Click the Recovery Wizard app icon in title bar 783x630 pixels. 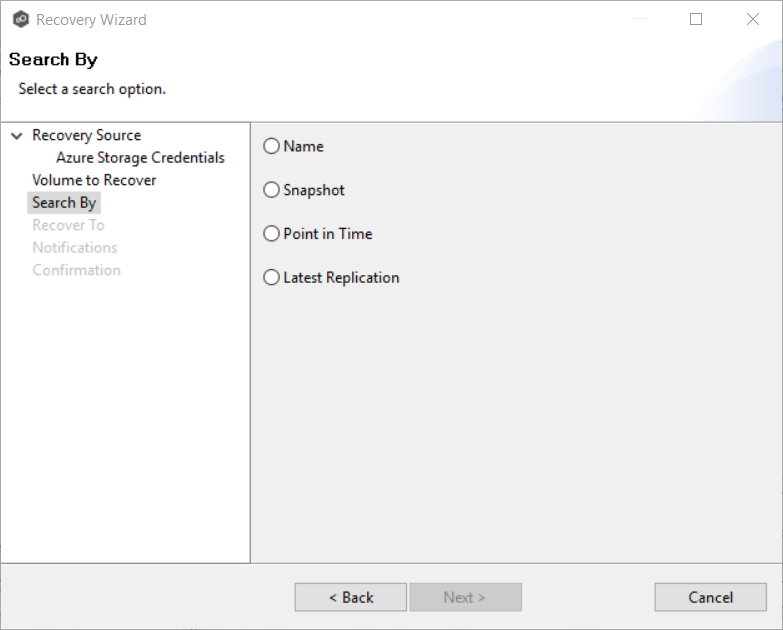[x=20, y=19]
